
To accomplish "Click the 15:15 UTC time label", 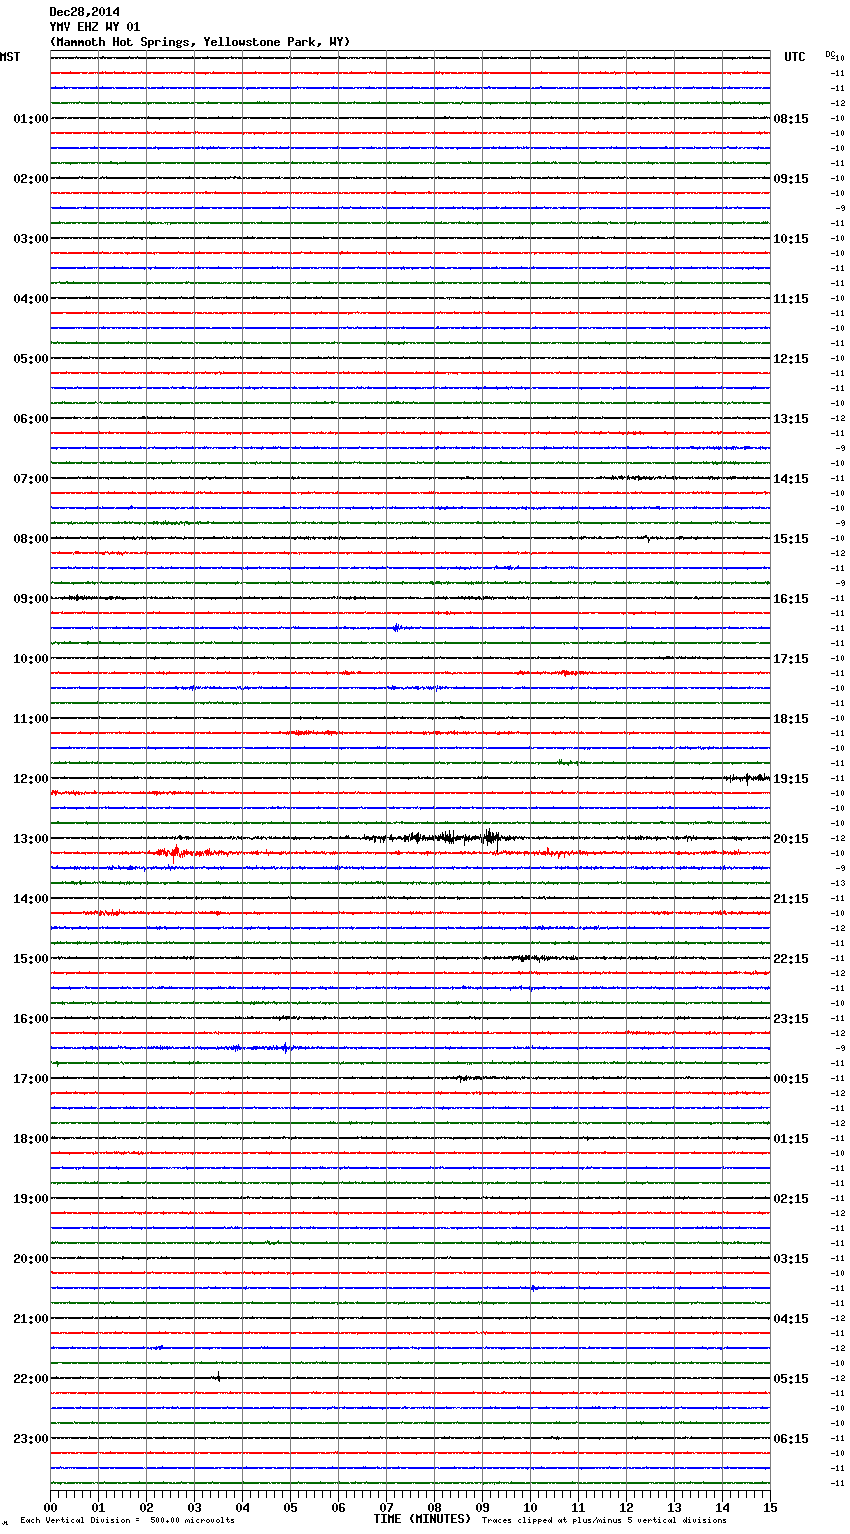I will [791, 539].
